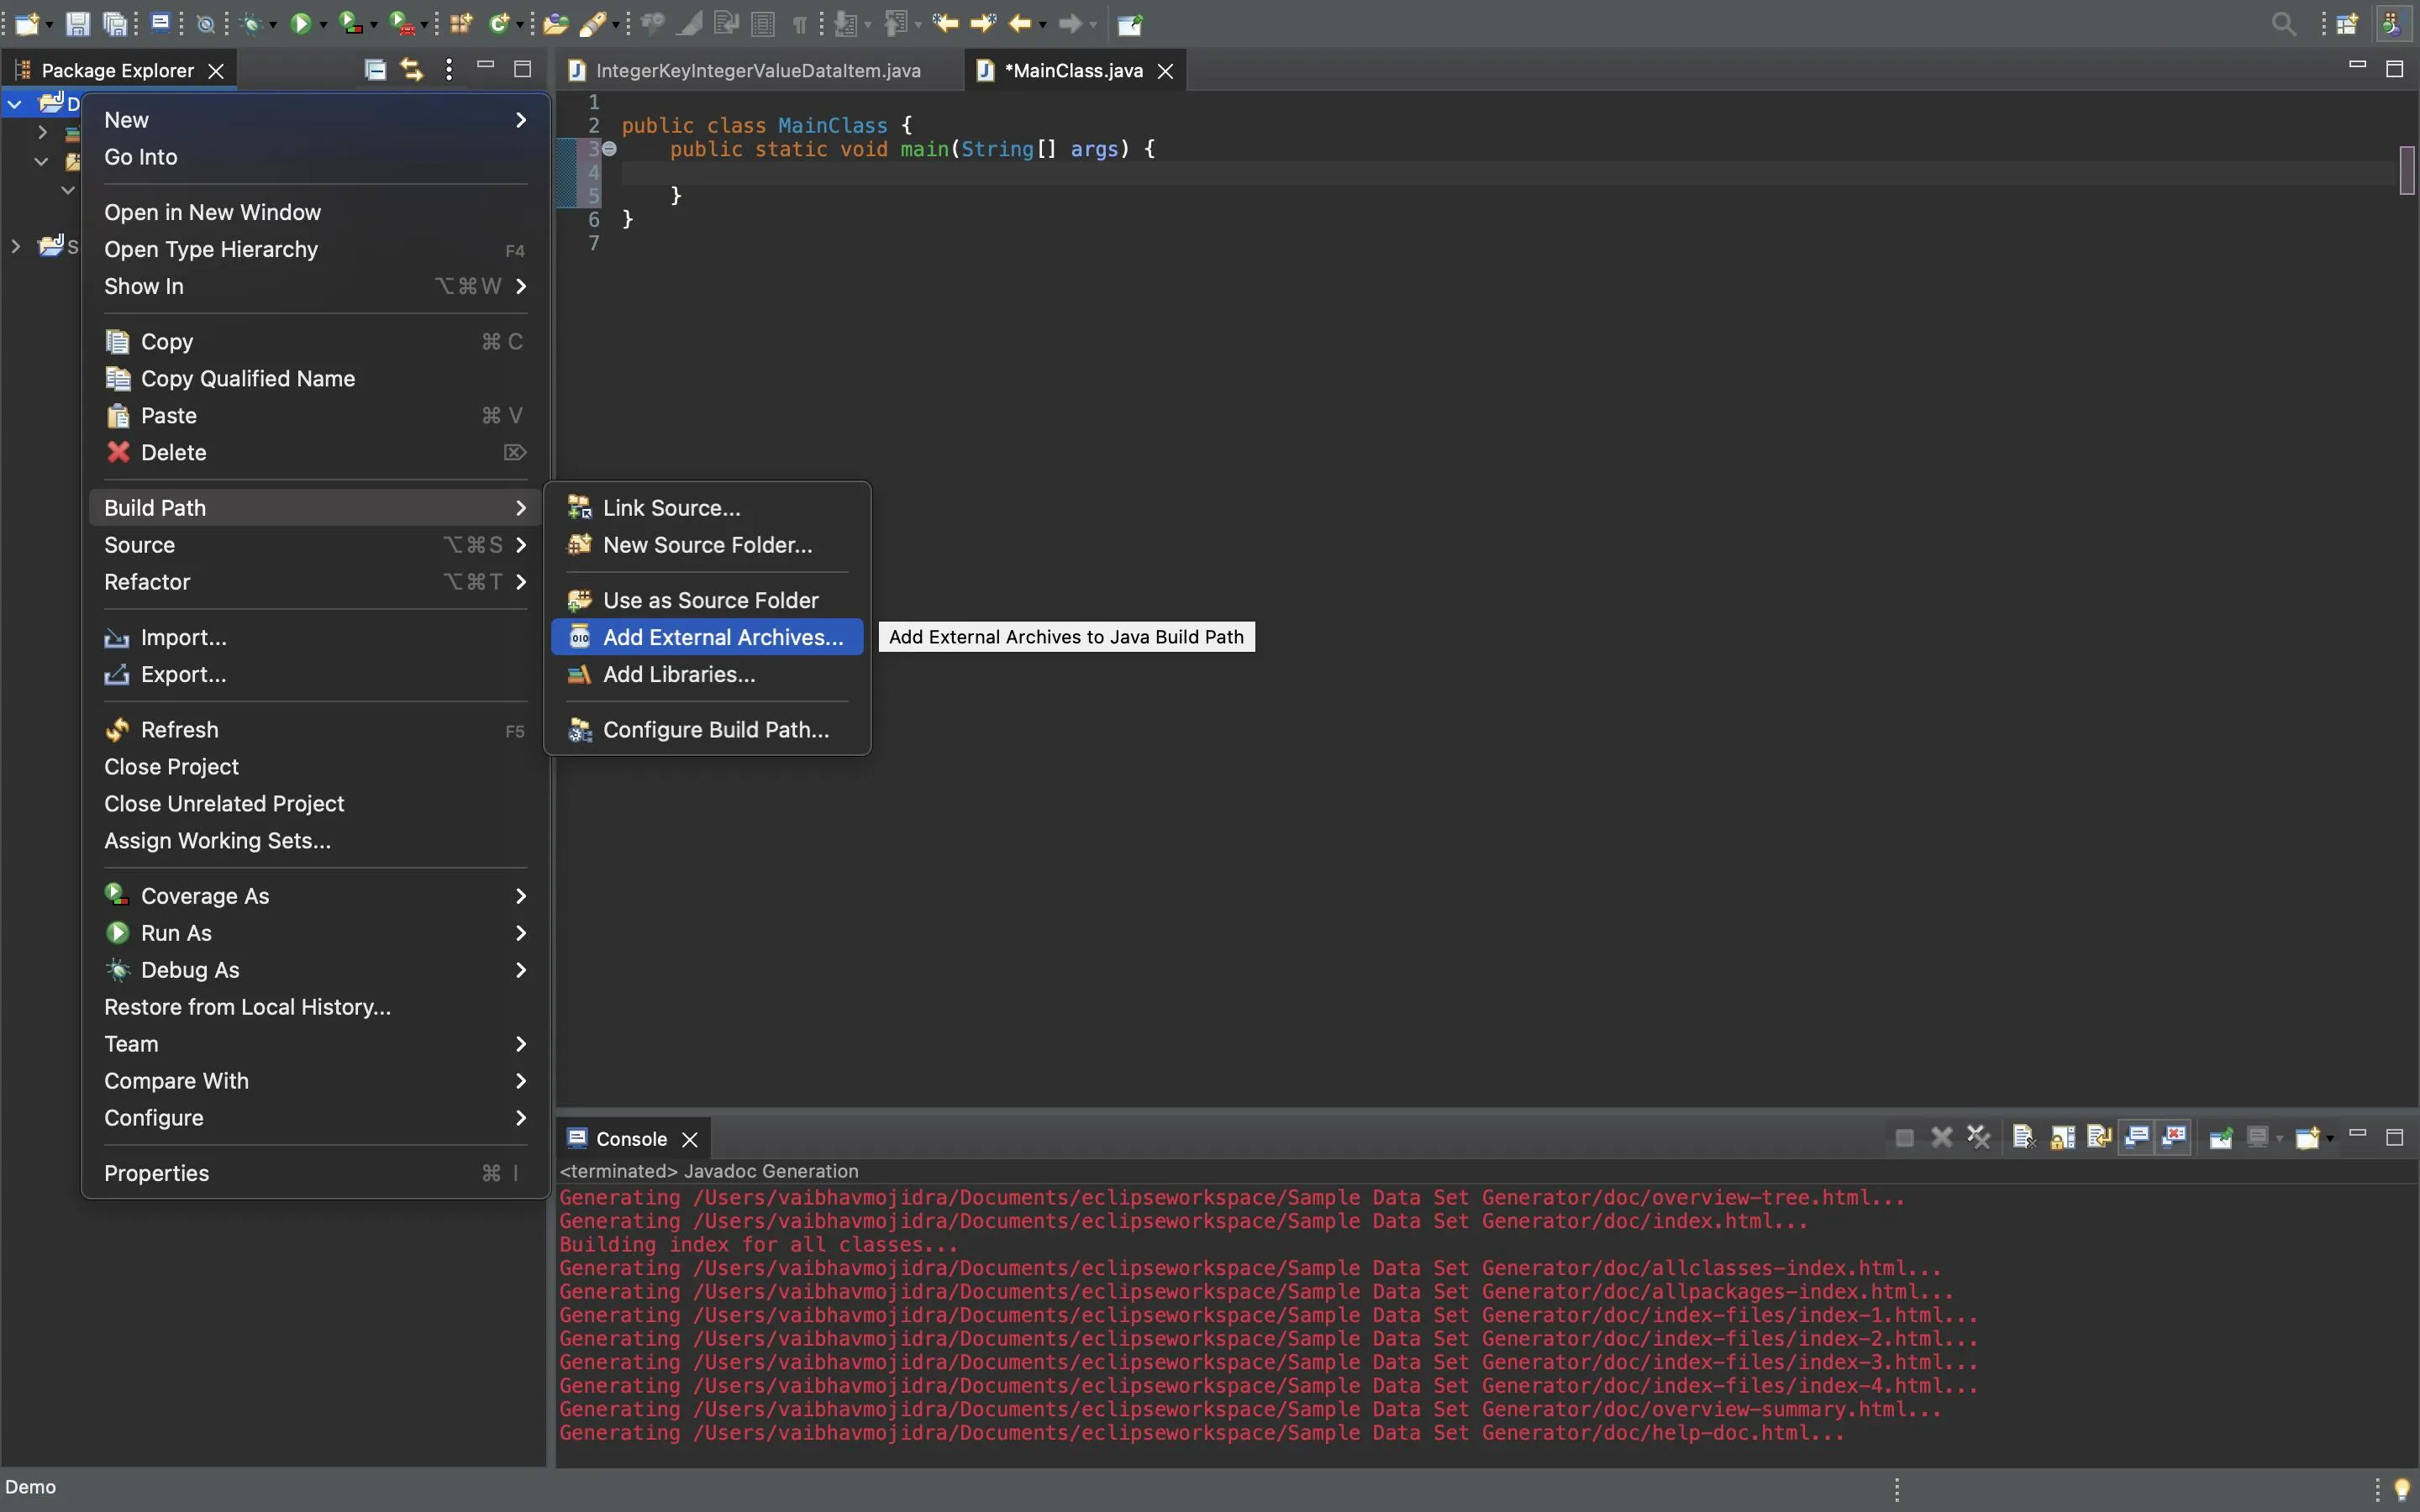This screenshot has width=2420, height=1512.
Task: Open the Run button dropdown arrow
Action: point(323,25)
